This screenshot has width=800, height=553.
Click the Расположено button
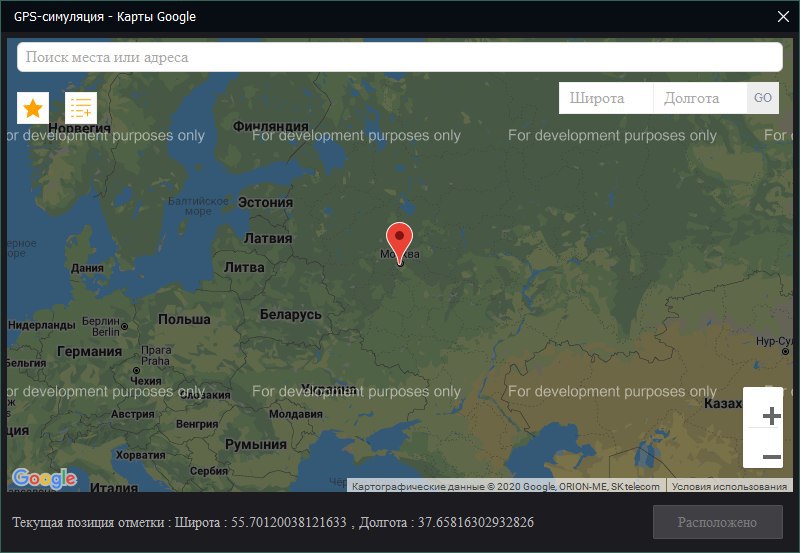(717, 522)
